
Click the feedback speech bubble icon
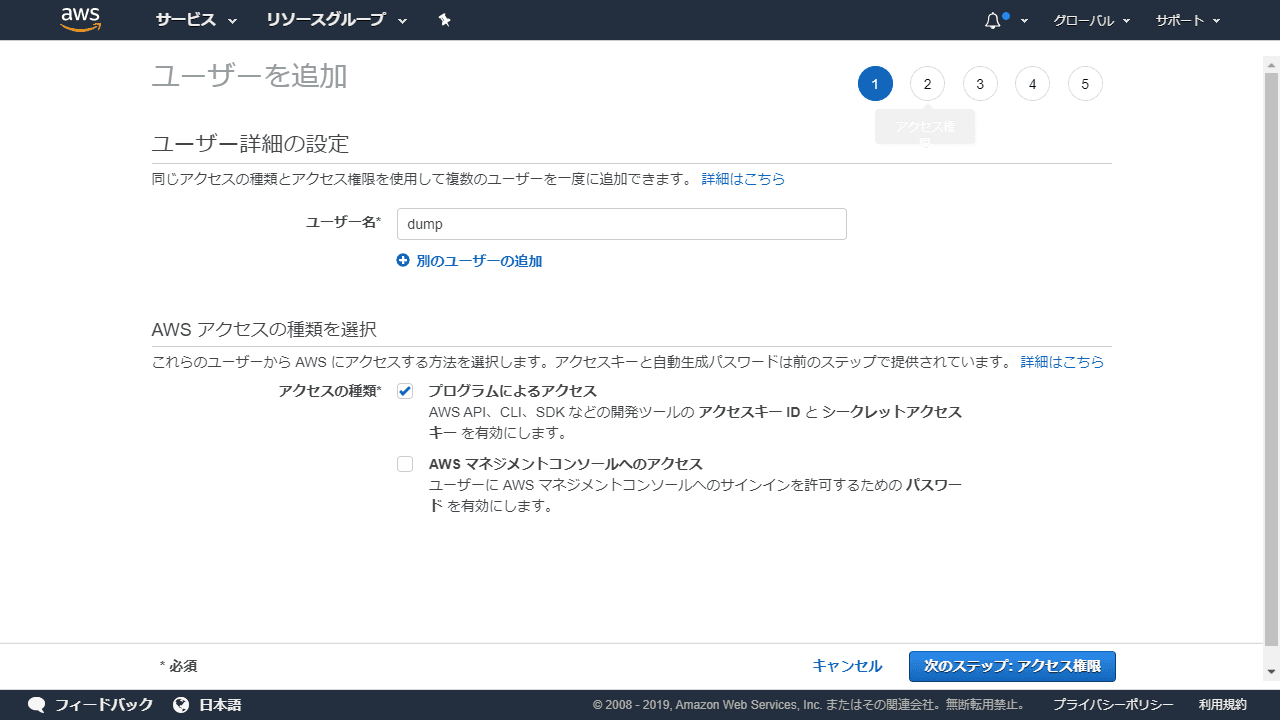[36, 704]
